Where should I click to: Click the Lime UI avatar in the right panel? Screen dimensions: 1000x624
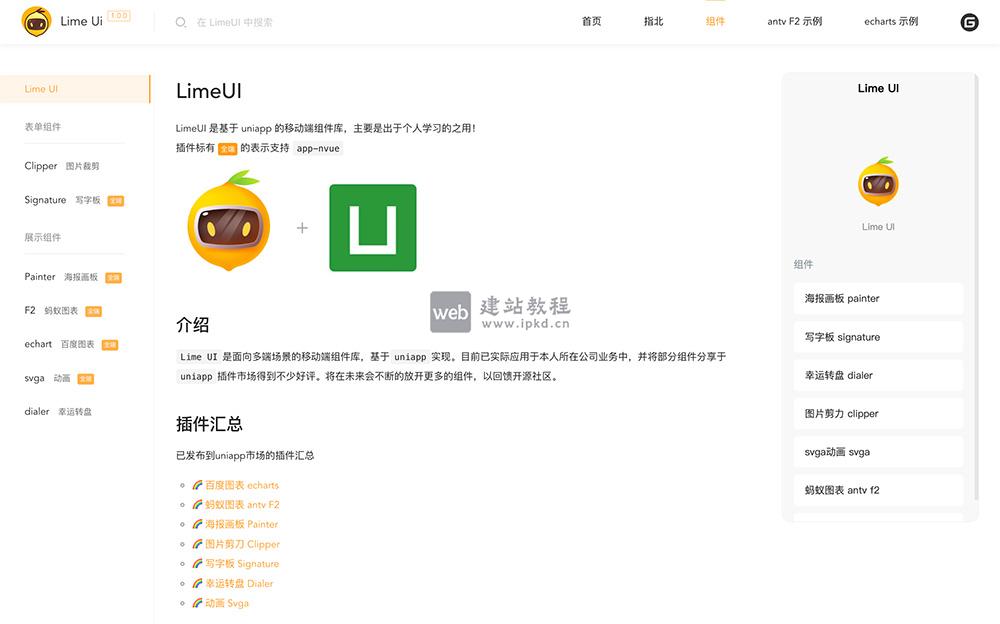click(878, 183)
